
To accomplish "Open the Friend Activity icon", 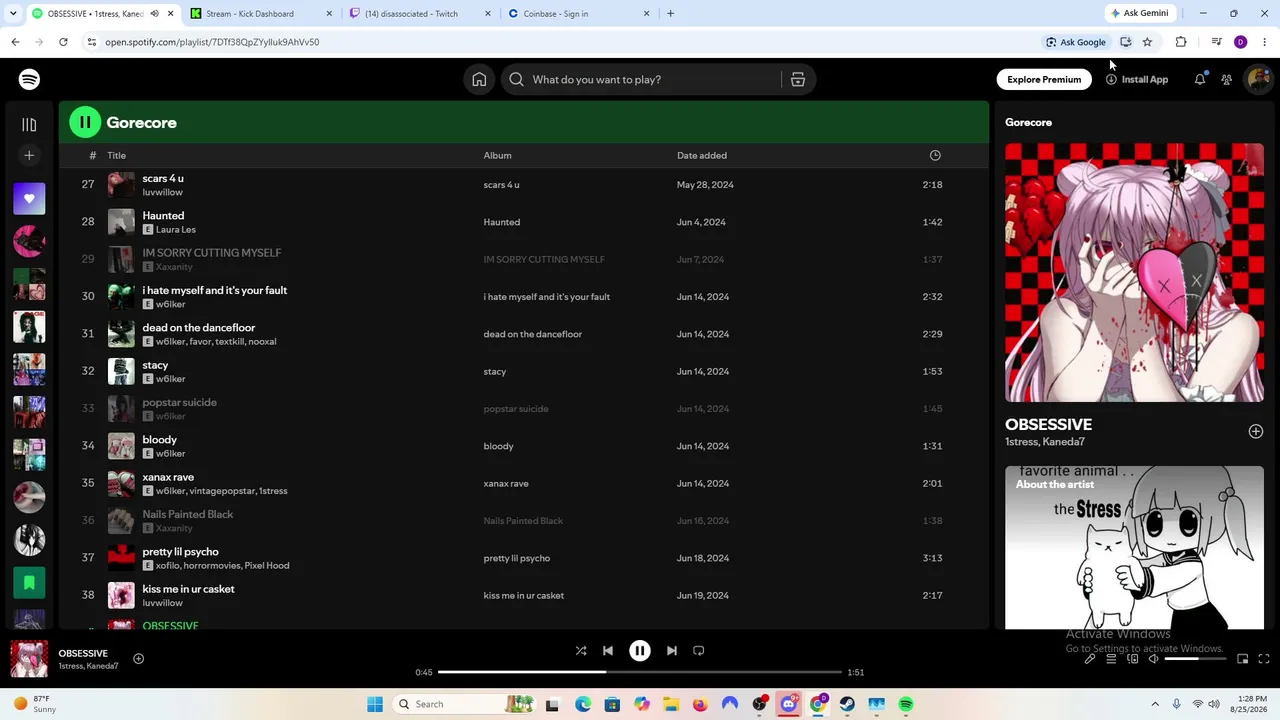I will coord(1226,79).
